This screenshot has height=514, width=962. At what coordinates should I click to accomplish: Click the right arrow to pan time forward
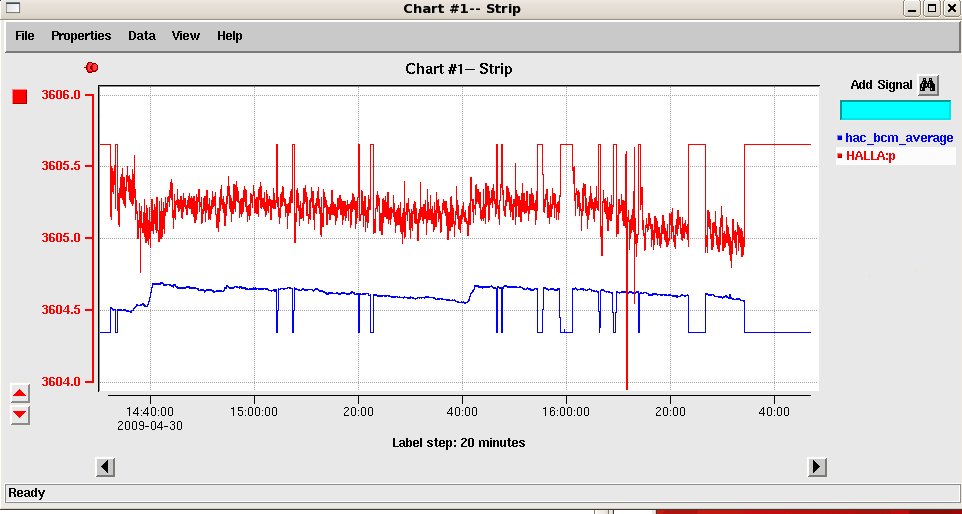coord(816,467)
